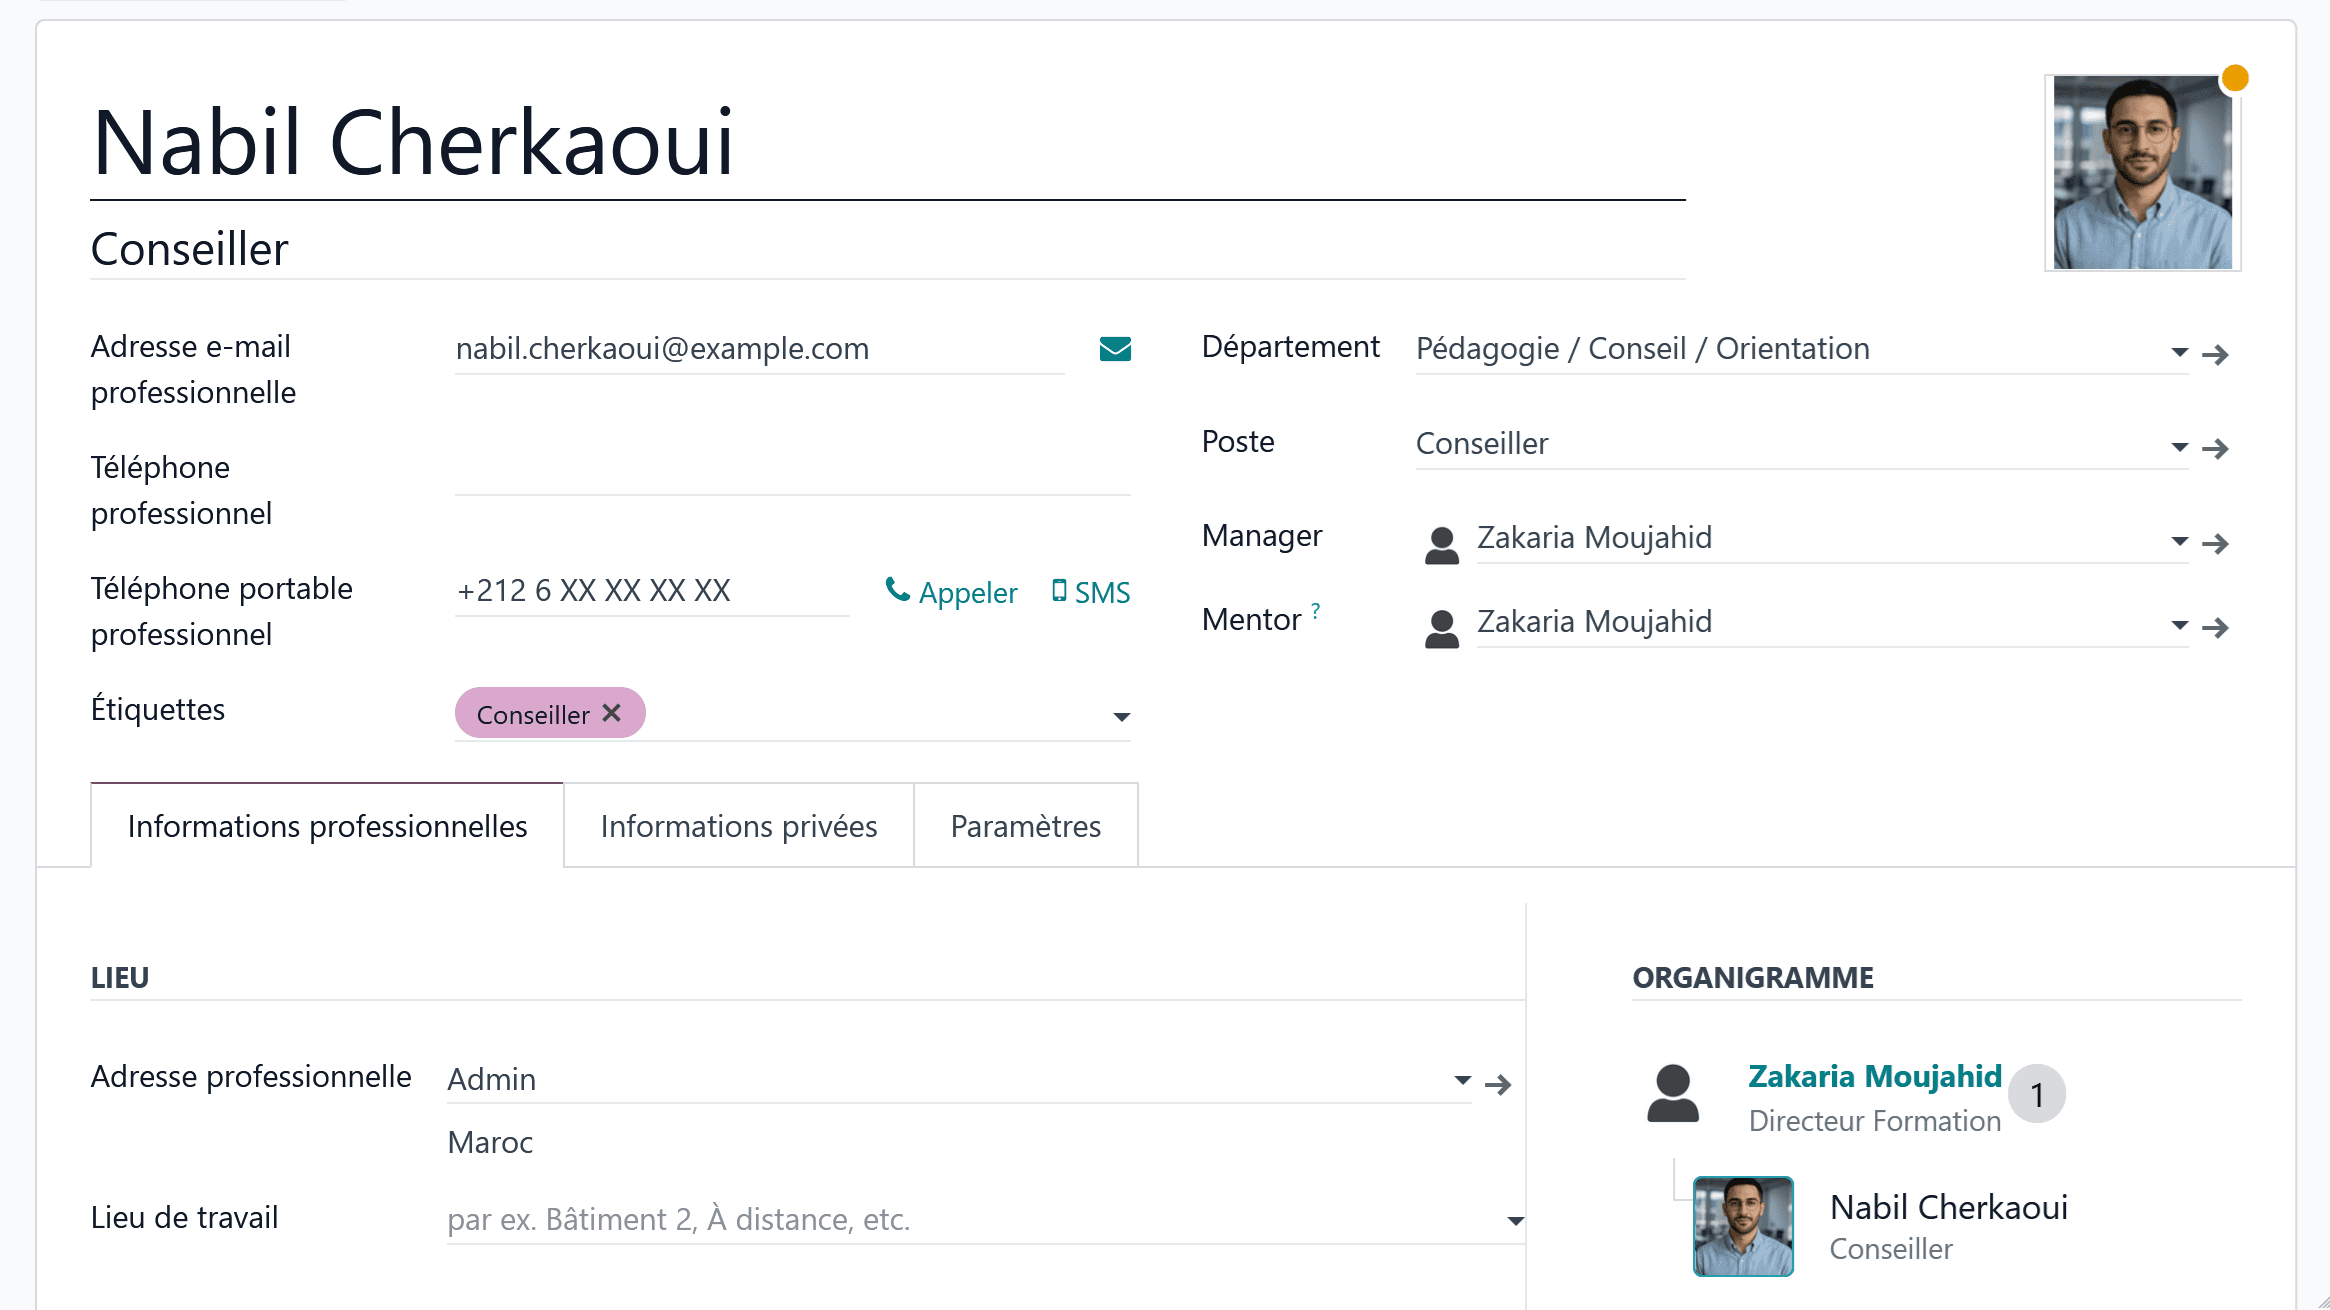
Task: Open Manager record via arrow icon
Action: coord(2215,543)
